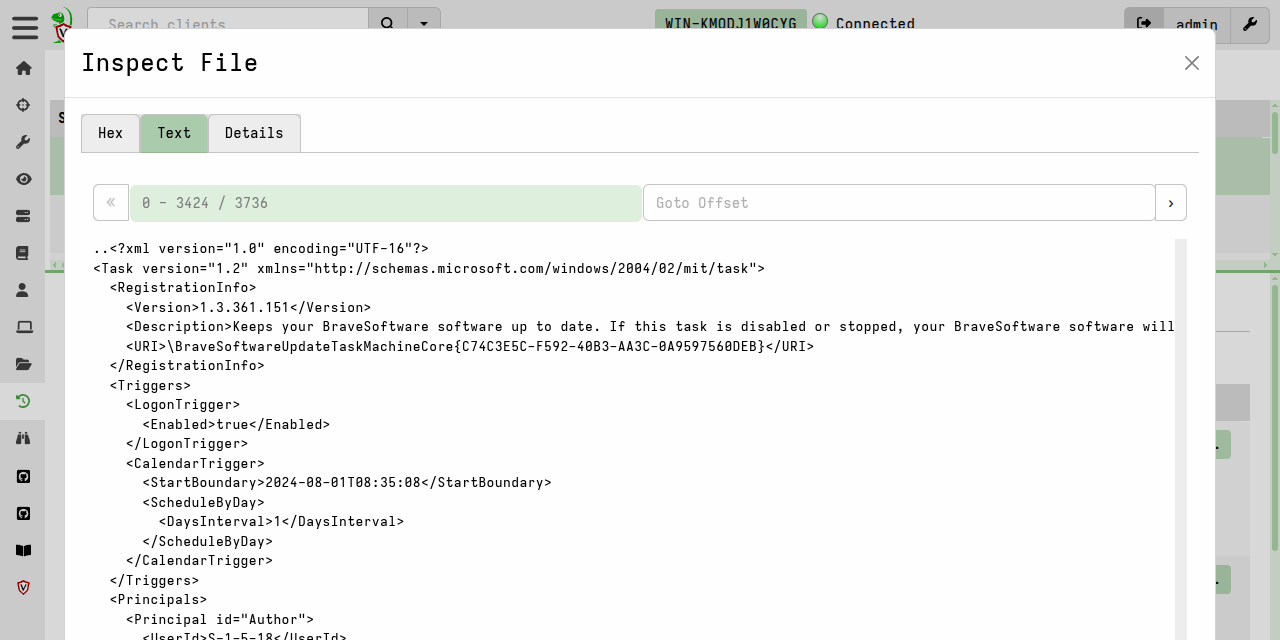Image resolution: width=1280 pixels, height=640 pixels.
Task: Click the WIN-KMODJ1W0CYG server button
Action: (x=731, y=20)
